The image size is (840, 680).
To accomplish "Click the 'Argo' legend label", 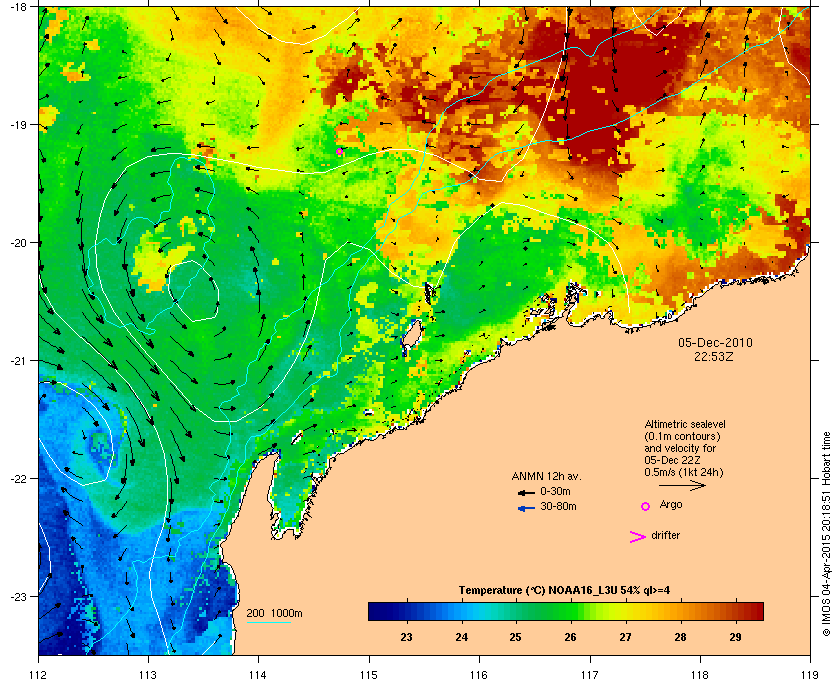I will point(671,504).
